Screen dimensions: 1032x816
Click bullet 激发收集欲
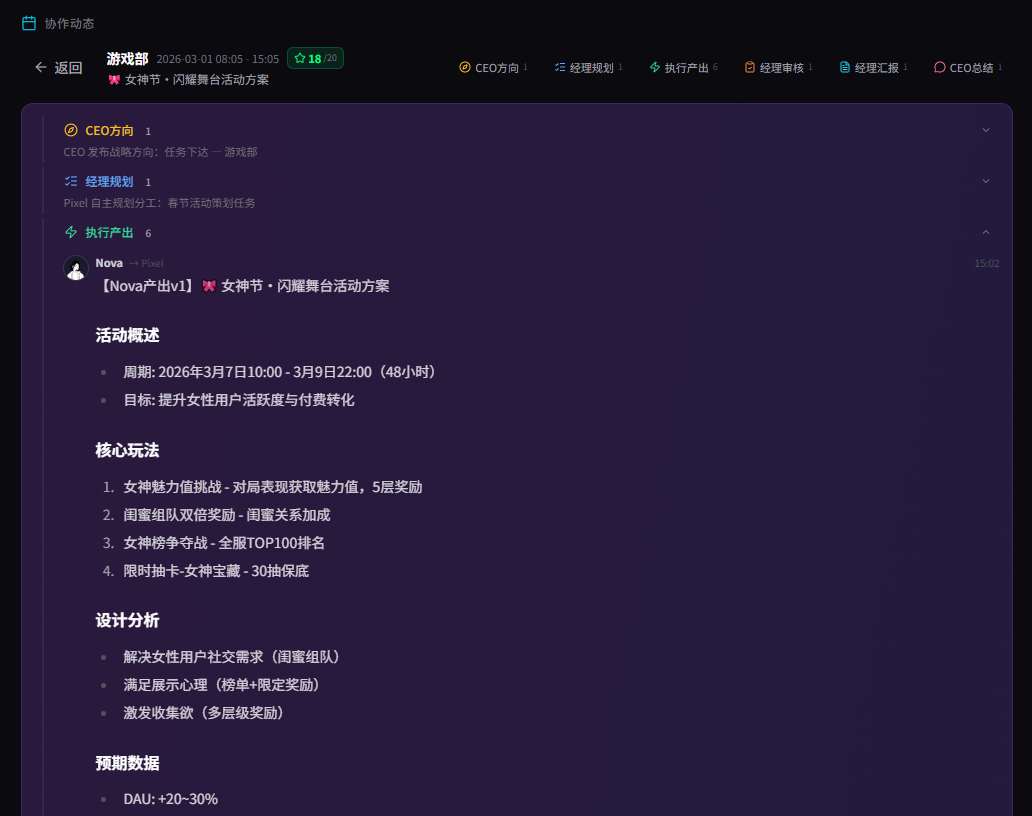tap(205, 713)
